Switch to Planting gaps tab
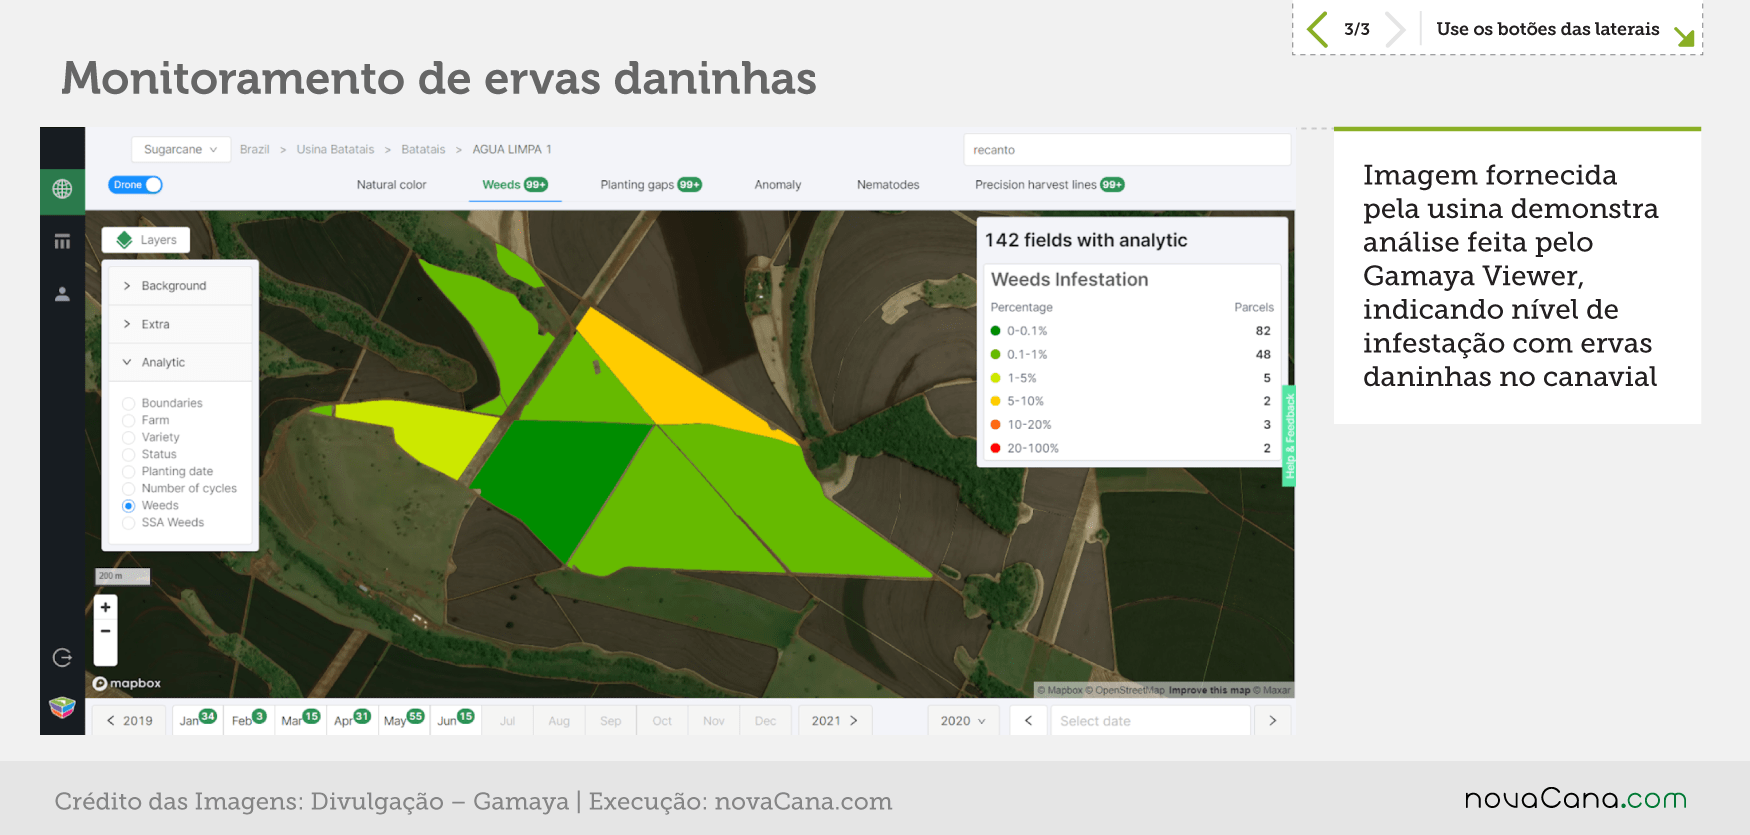The width and height of the screenshot is (1750, 835). (x=651, y=185)
